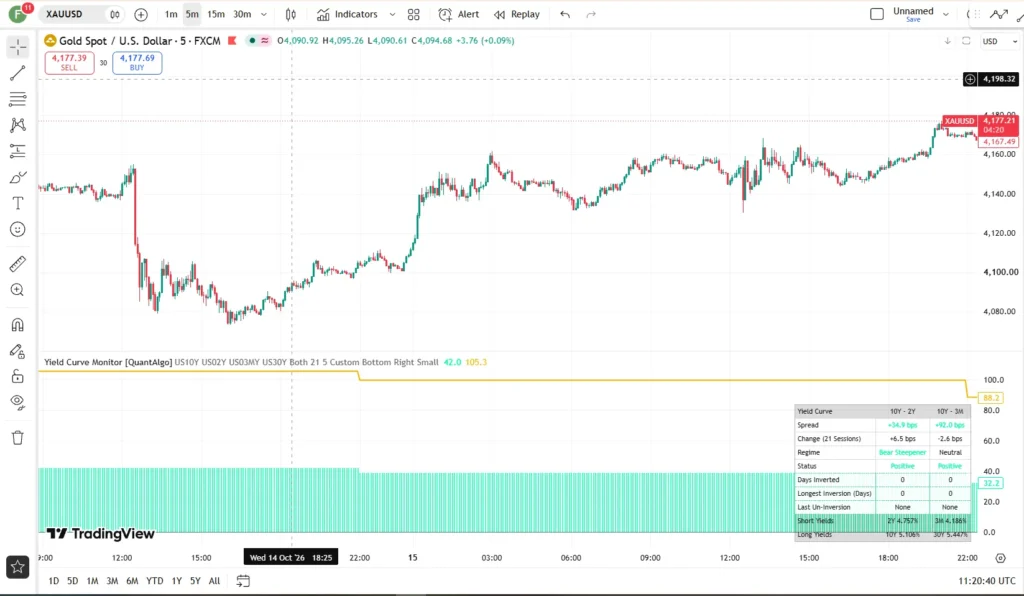
Task: Select the 5m timeframe
Action: pos(192,14)
